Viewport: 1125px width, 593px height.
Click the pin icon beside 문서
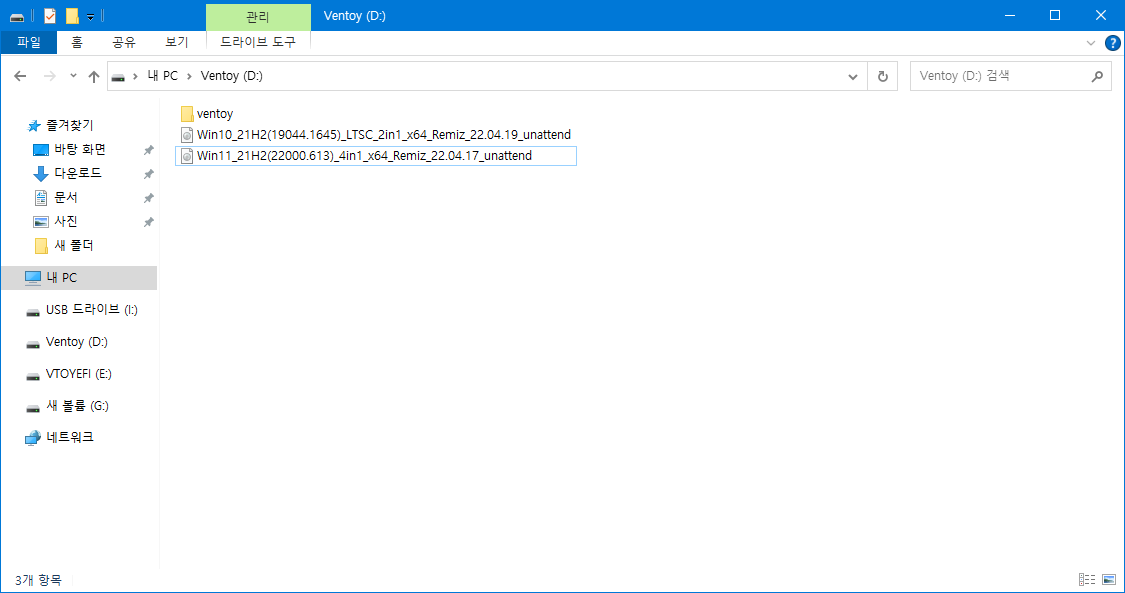[149, 198]
